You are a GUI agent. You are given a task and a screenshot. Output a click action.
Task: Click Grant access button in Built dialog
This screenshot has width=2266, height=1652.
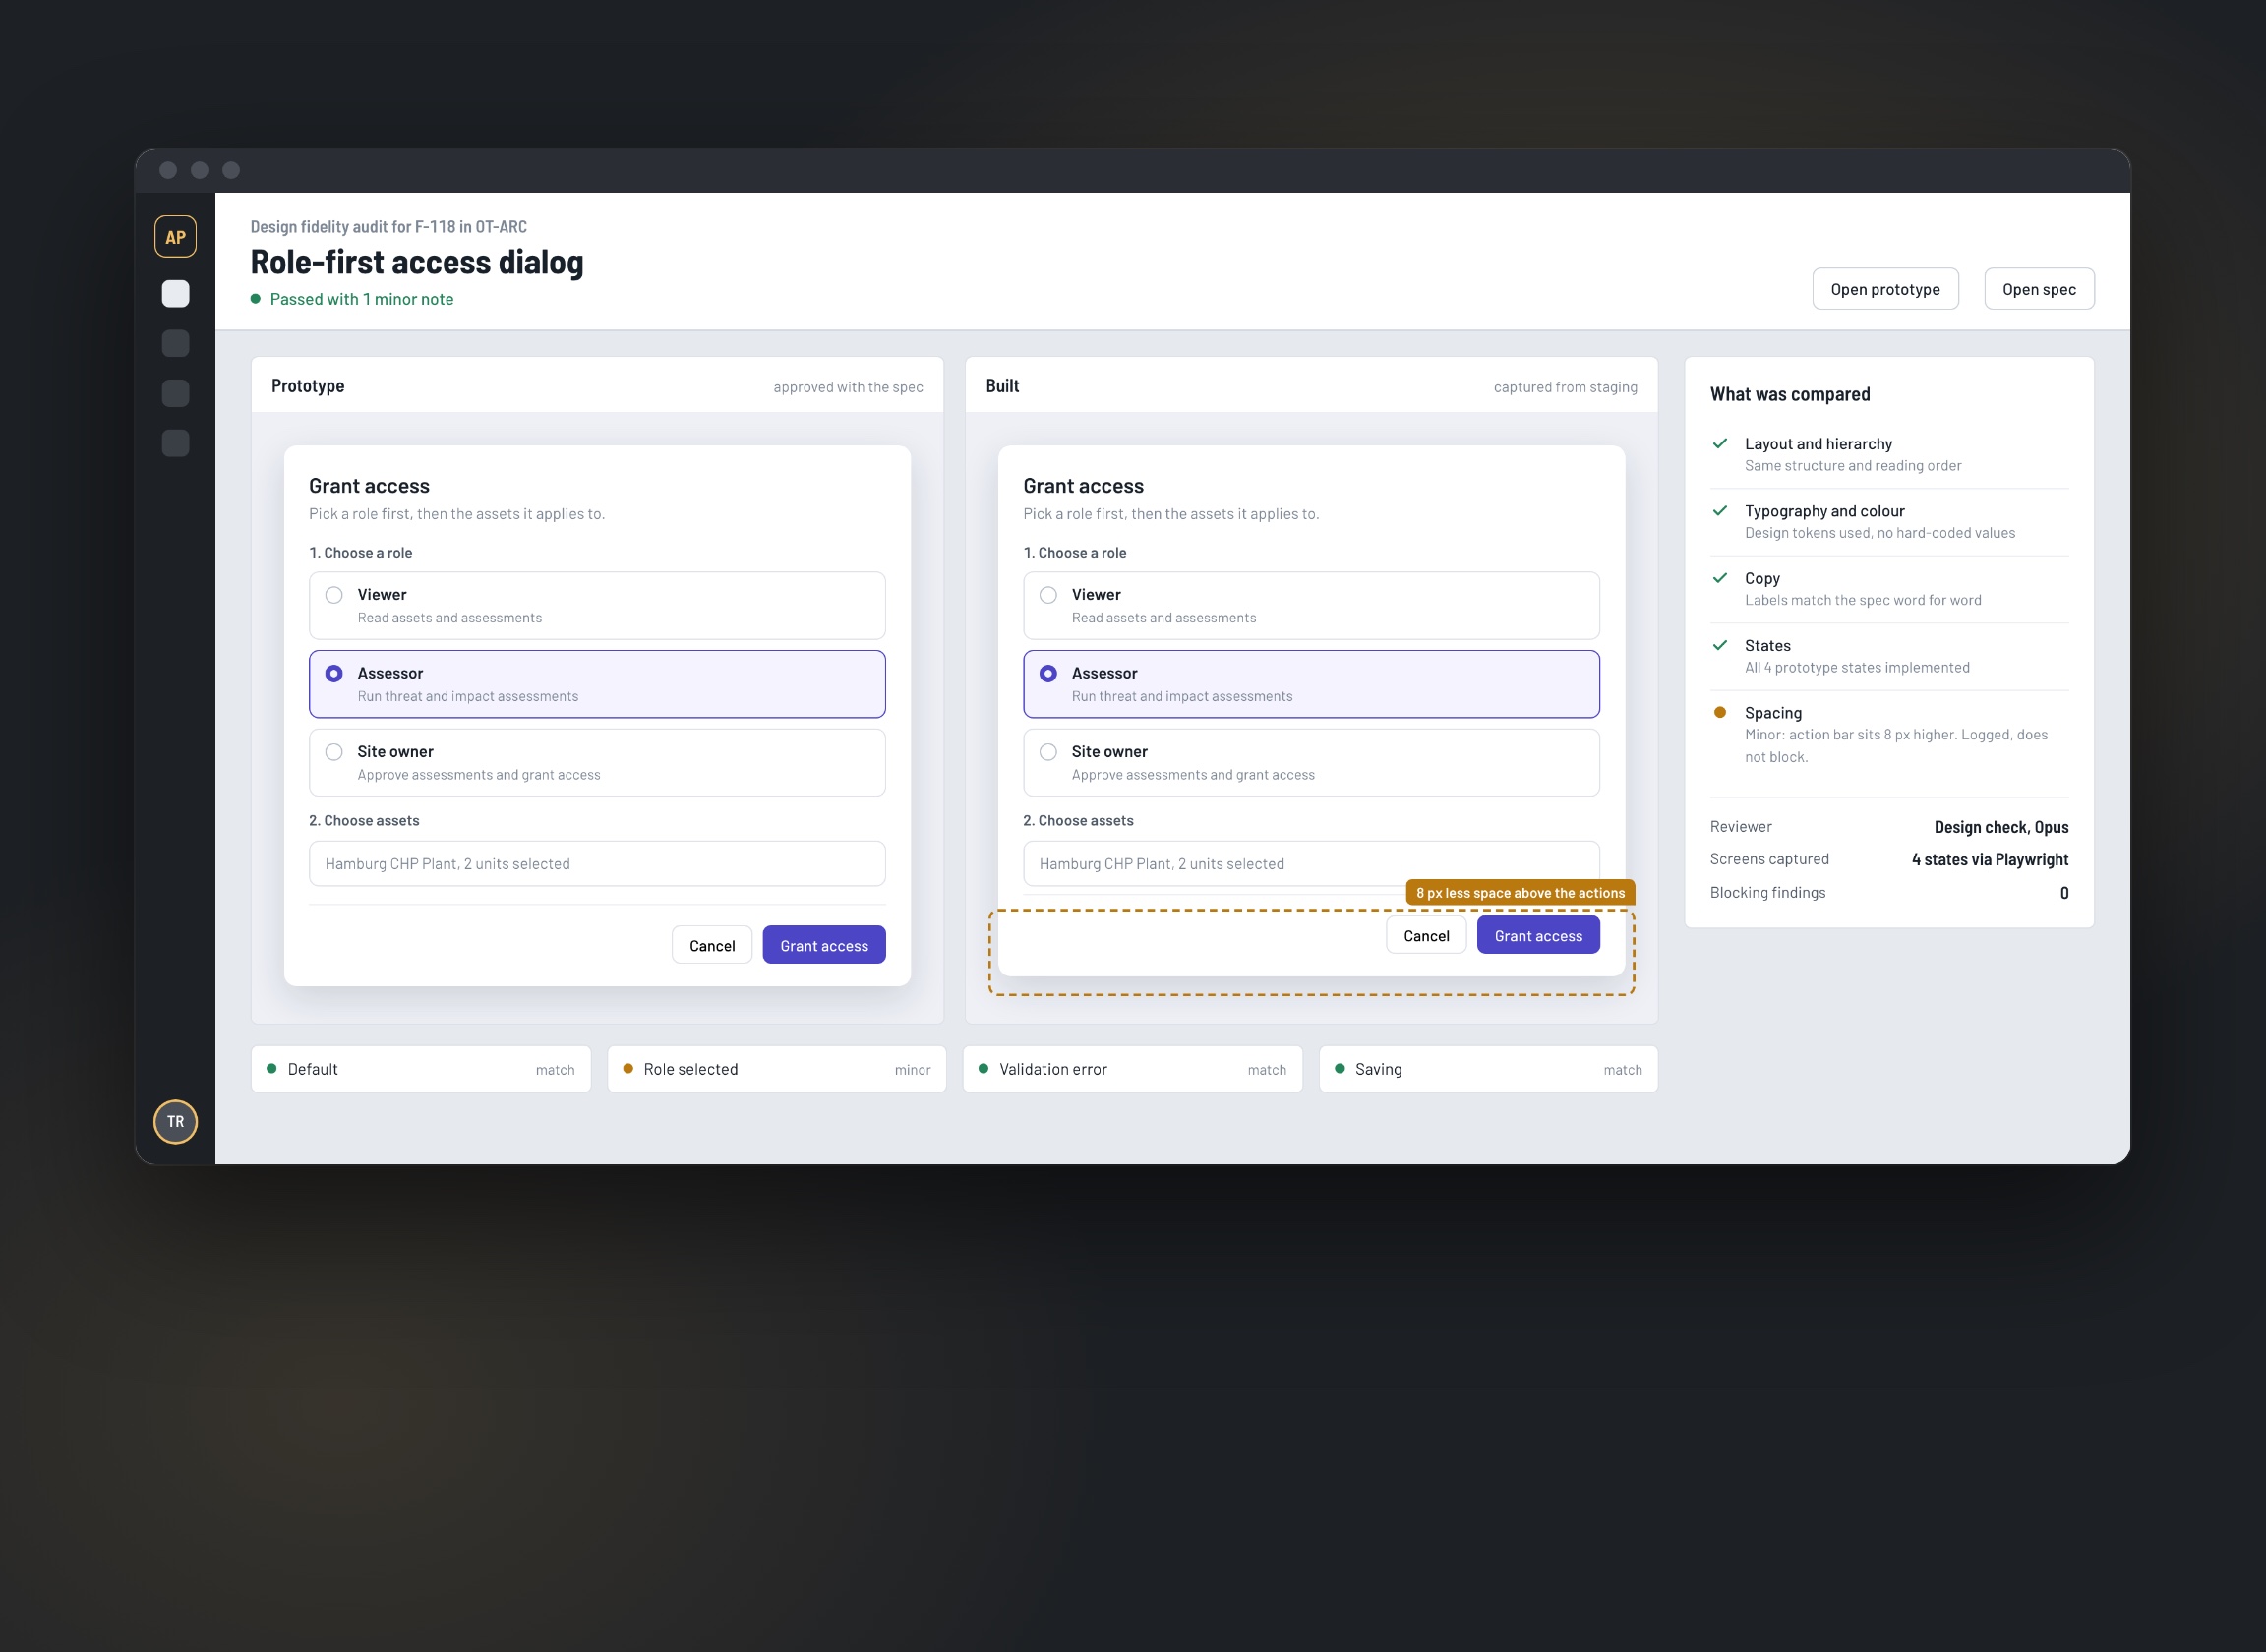click(1538, 935)
